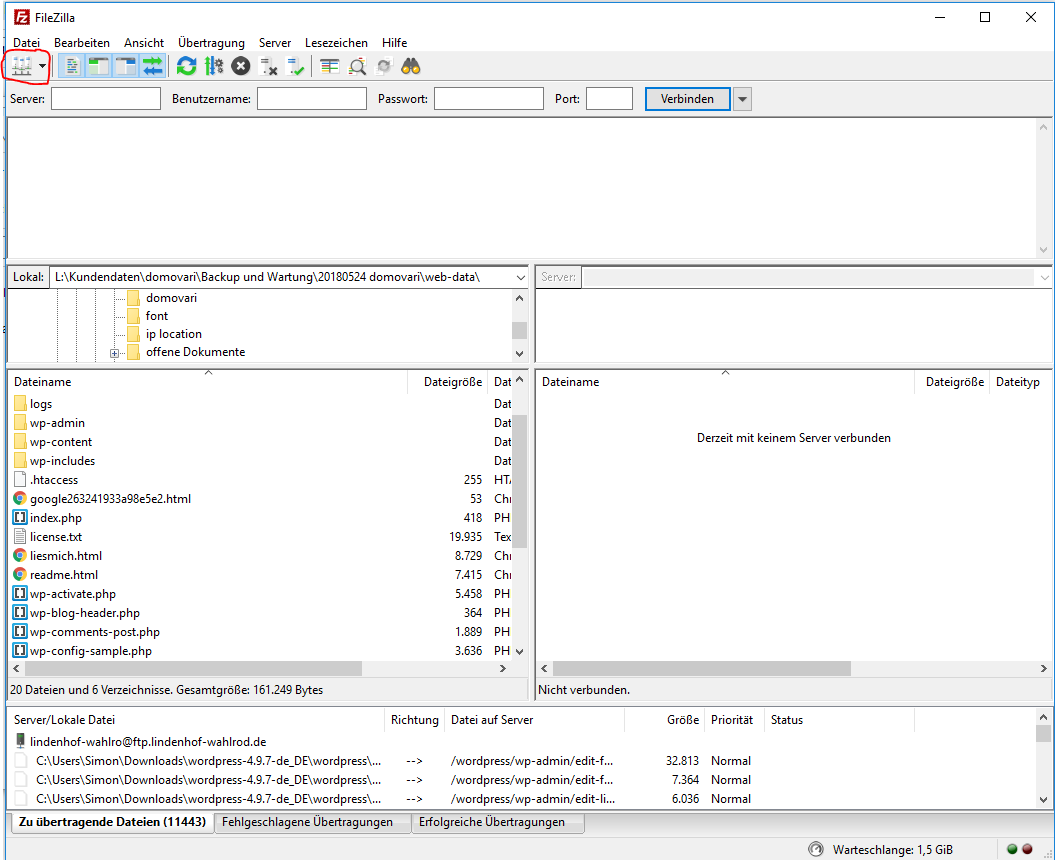Toggle synchronized browsing

384,66
